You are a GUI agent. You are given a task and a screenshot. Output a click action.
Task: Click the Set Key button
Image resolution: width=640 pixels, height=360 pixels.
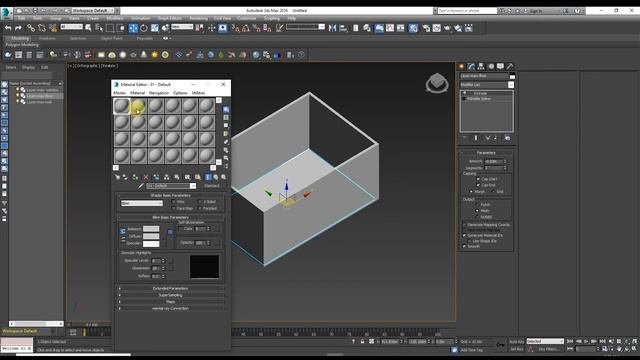click(x=516, y=349)
